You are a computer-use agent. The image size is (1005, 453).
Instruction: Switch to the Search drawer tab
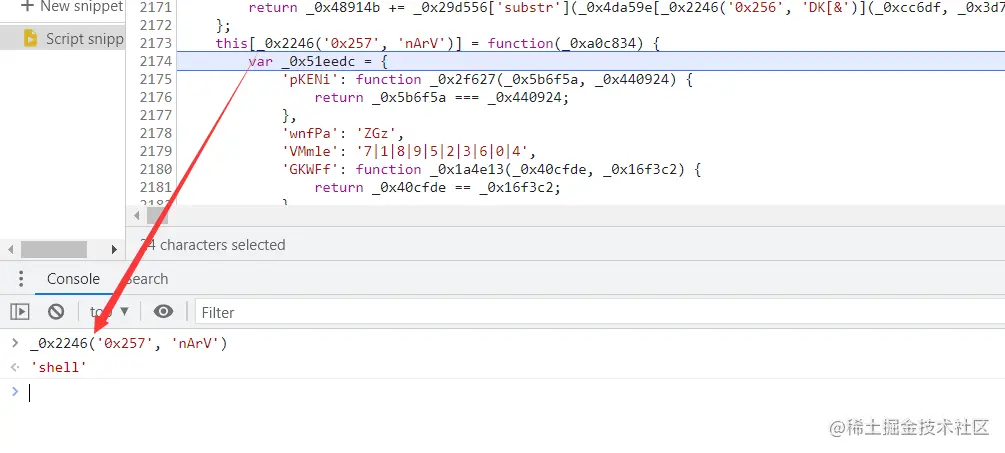pyautogui.click(x=147, y=279)
